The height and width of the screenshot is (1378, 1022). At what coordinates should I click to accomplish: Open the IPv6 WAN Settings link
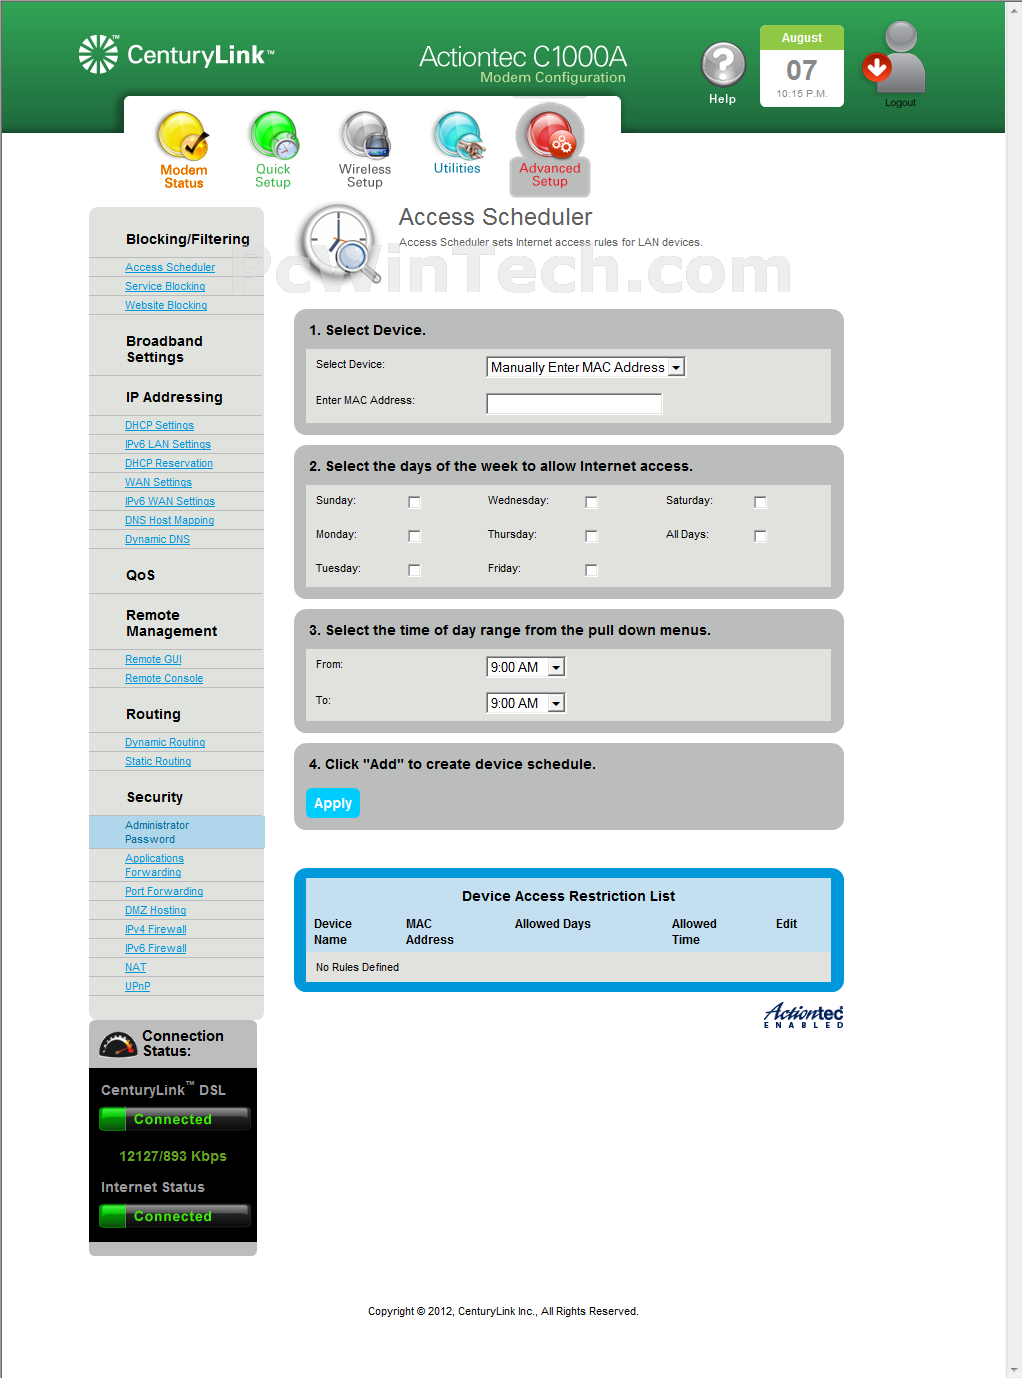coord(170,501)
